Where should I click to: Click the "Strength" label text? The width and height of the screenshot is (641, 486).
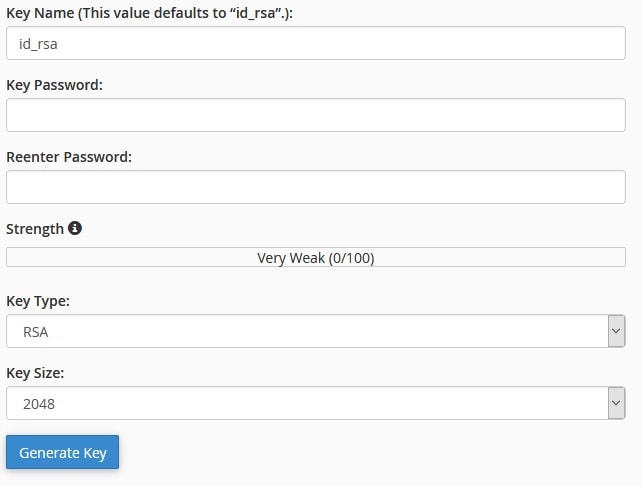coord(35,229)
